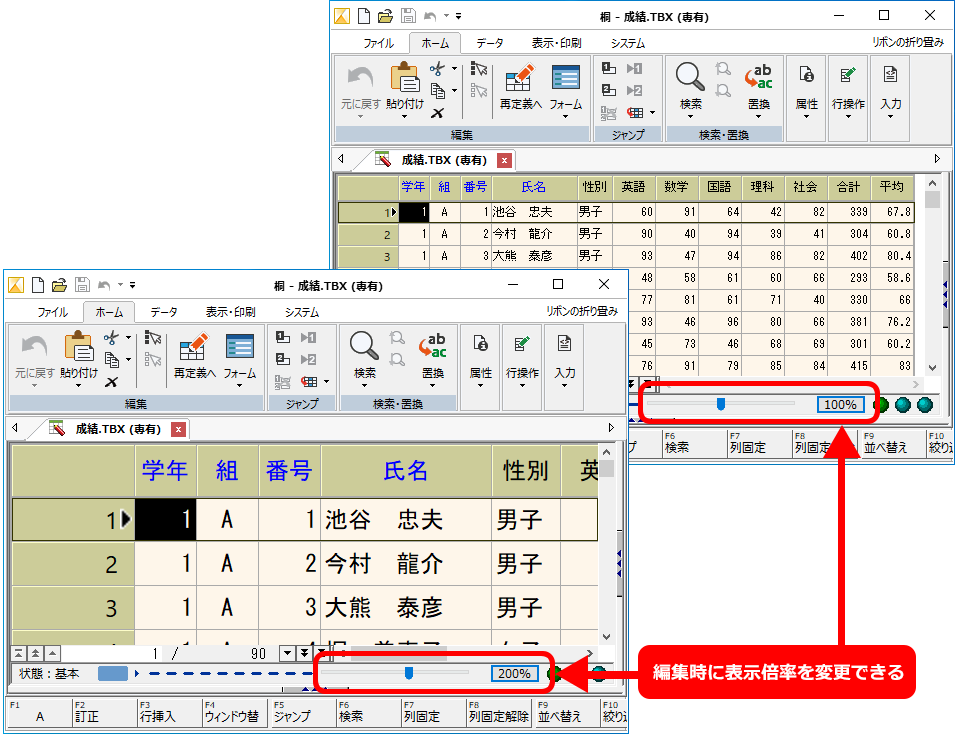Open フォーム icon in the back window ribbon
This screenshot has height=739, width=955.
[x=566, y=78]
